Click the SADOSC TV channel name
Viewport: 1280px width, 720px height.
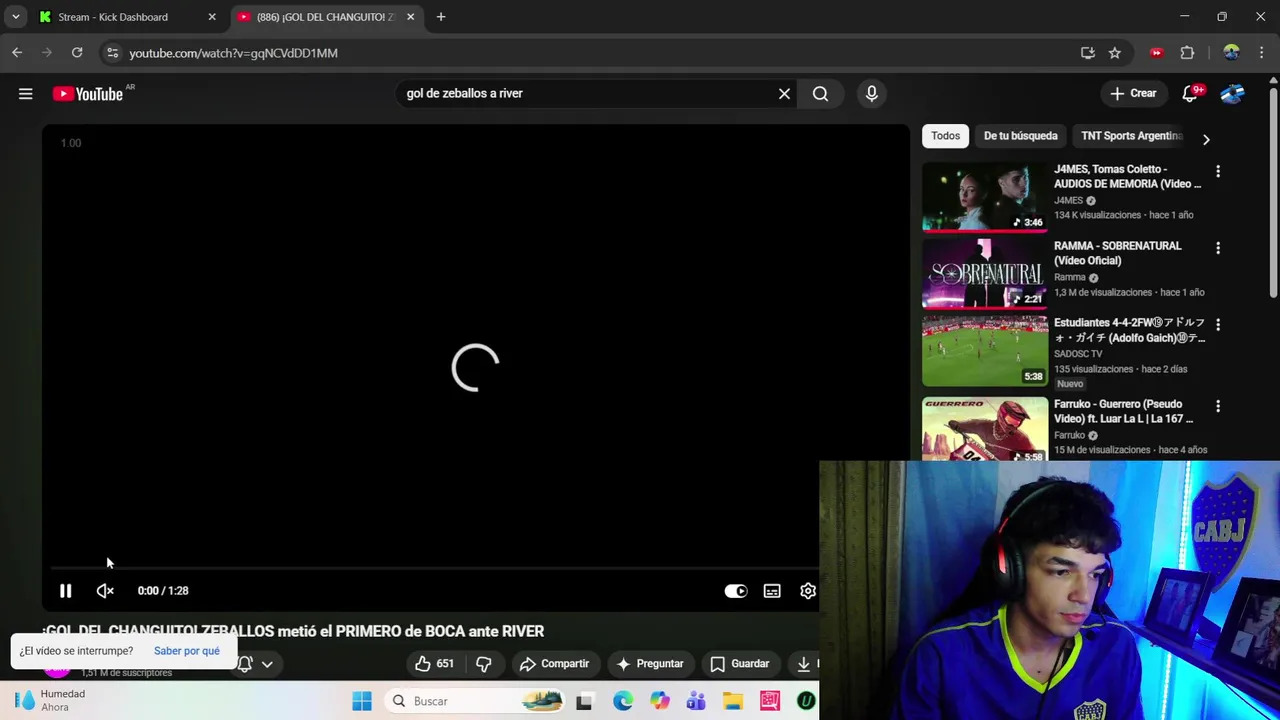click(x=1078, y=354)
